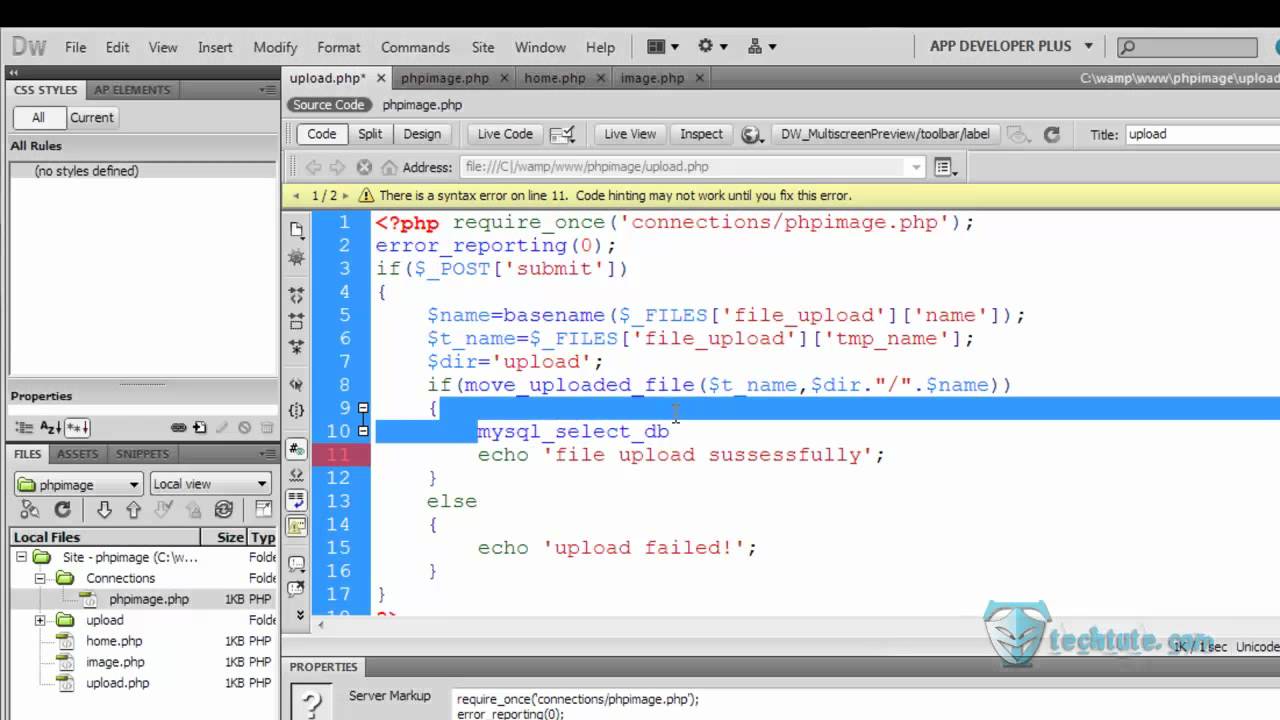
Task: Click Put Files up arrow icon
Action: (x=133, y=510)
